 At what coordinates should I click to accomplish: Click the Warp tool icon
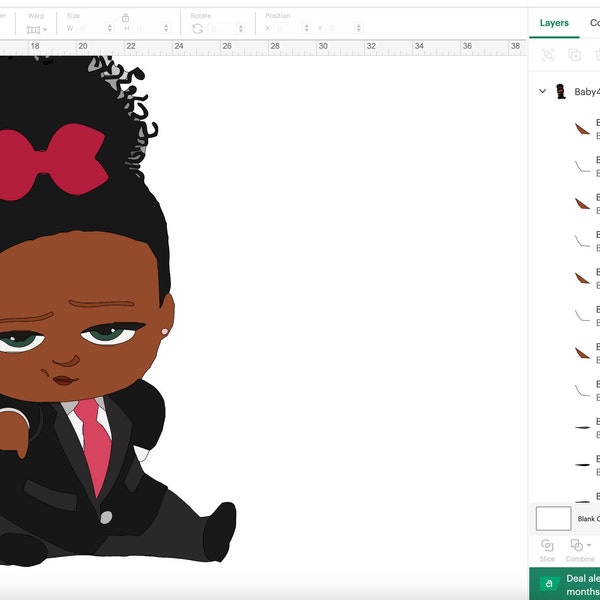point(33,29)
